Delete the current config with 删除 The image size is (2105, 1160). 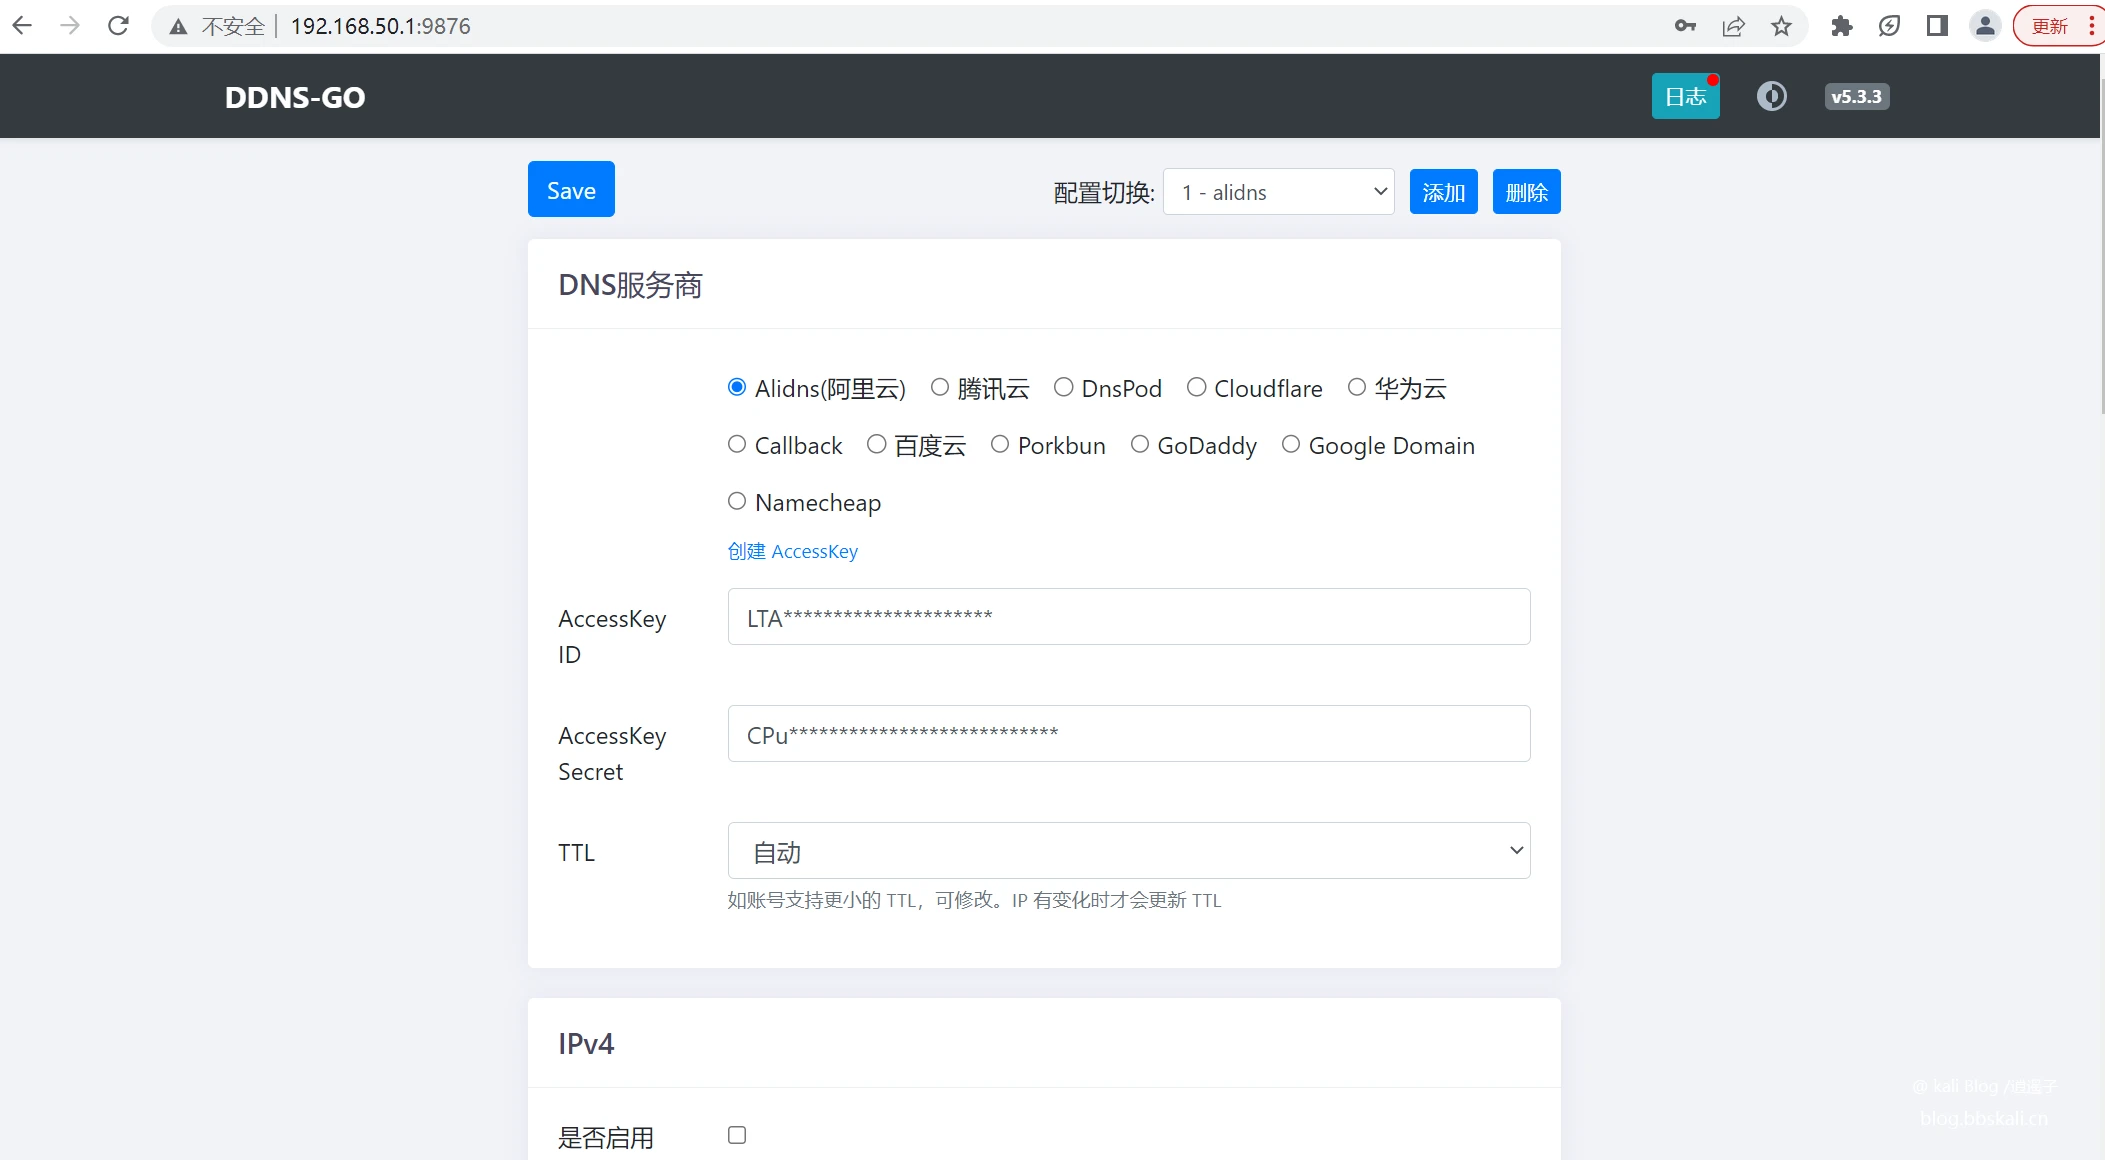pos(1526,191)
